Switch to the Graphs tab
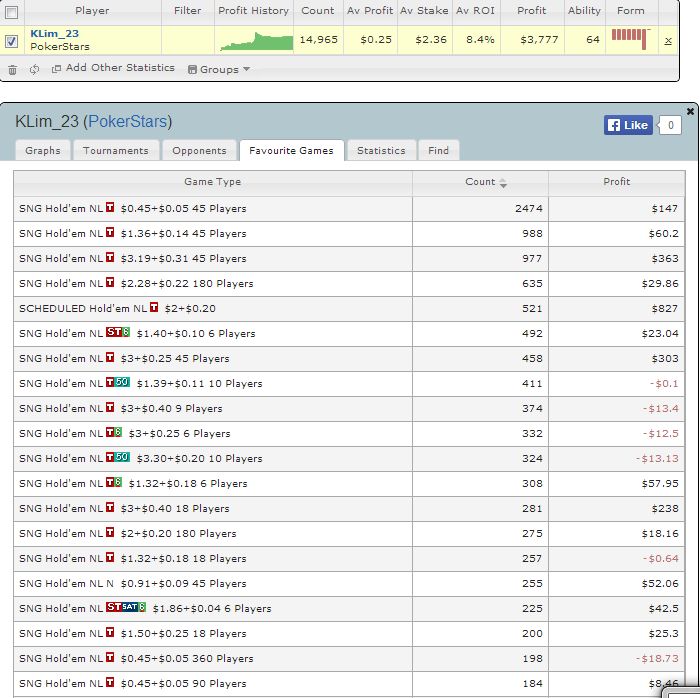This screenshot has height=698, width=700. tap(43, 150)
